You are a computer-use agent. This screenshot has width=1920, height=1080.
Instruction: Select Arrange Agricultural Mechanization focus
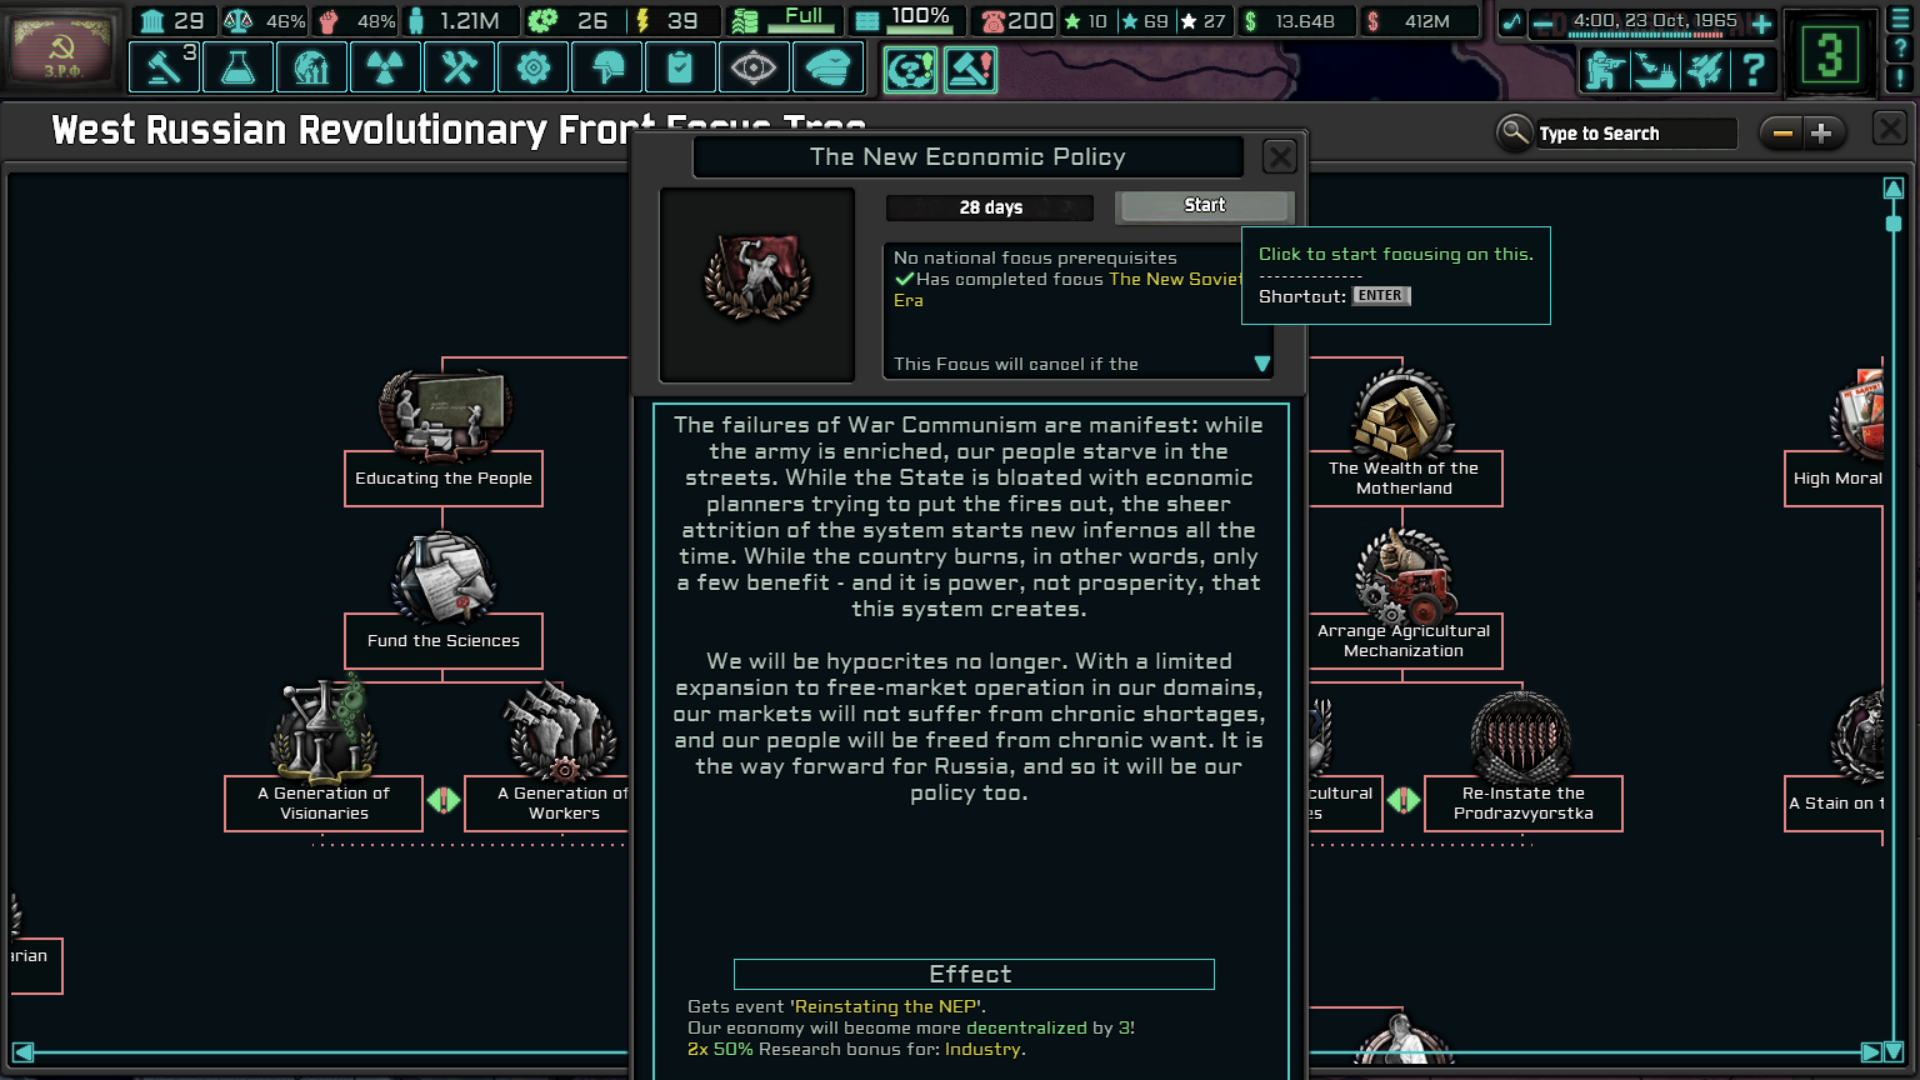tap(1403, 641)
